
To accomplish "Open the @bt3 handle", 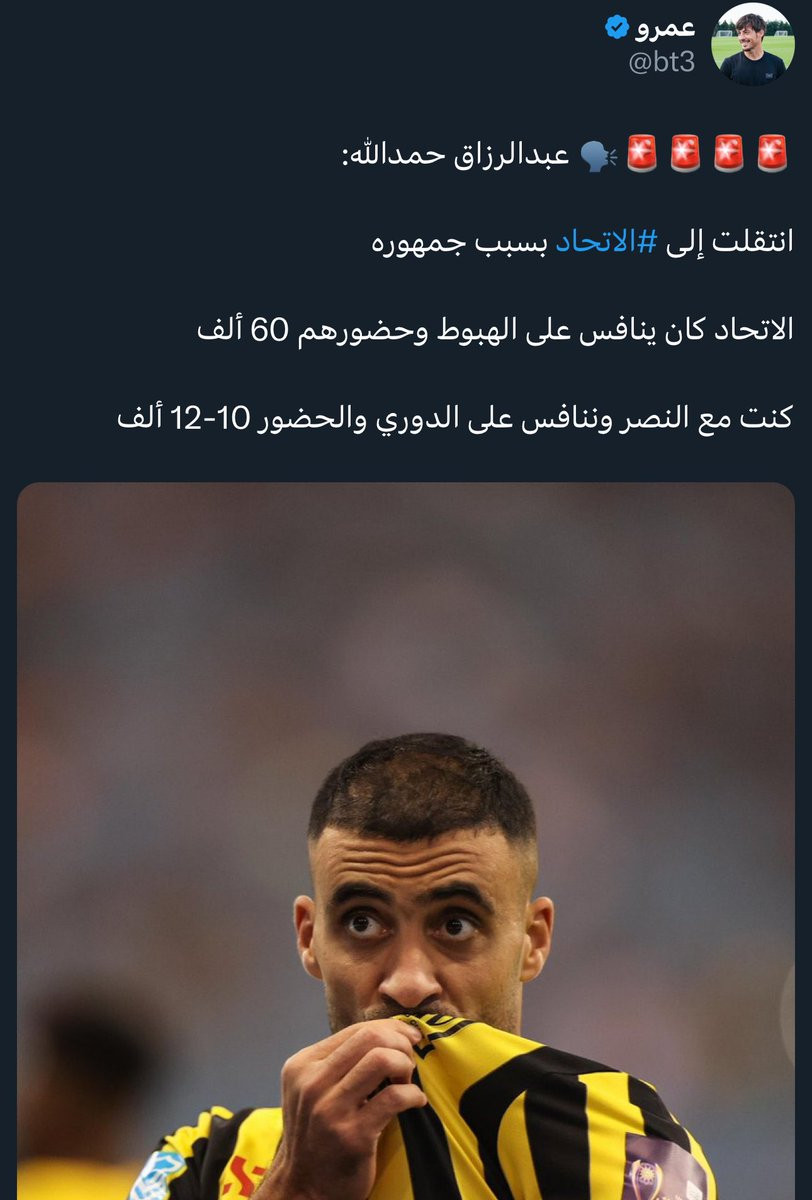I will (x=661, y=62).
